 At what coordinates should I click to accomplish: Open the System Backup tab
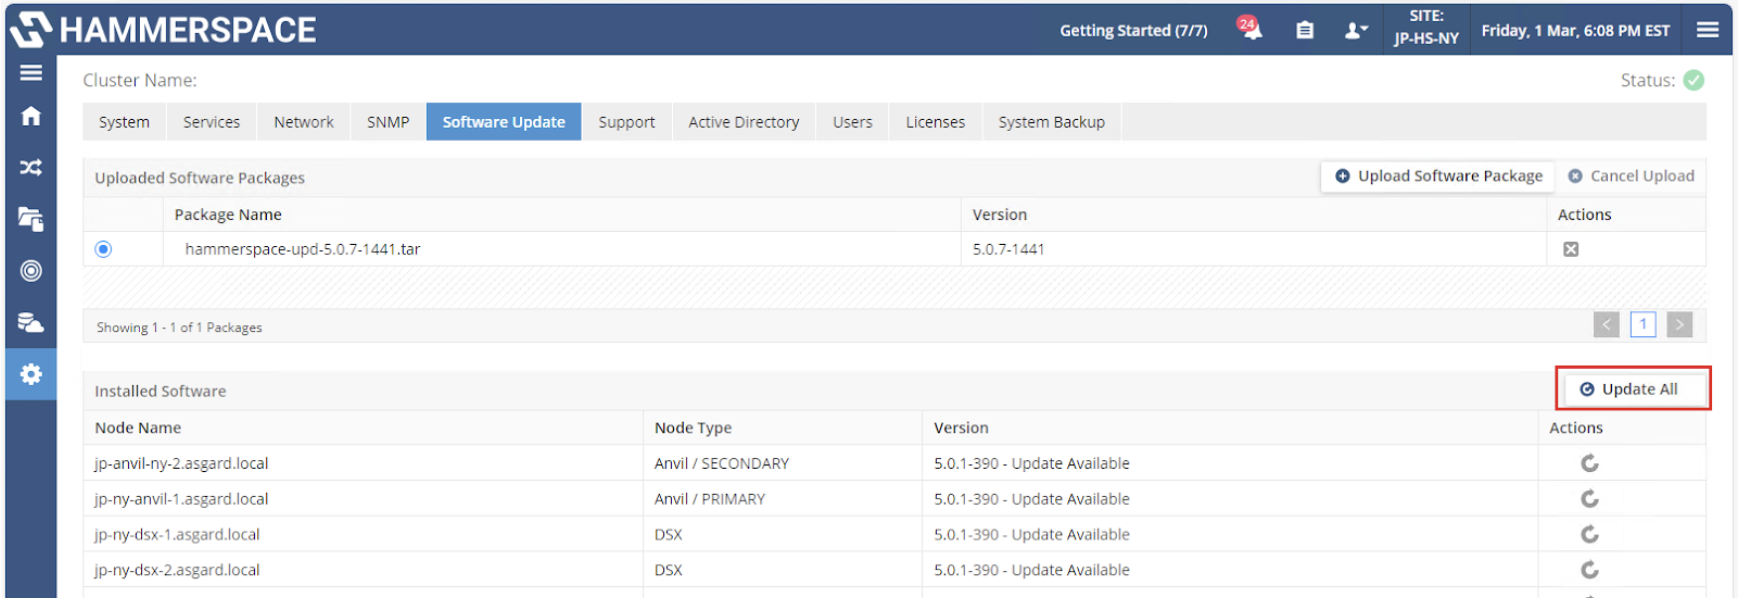click(1052, 122)
